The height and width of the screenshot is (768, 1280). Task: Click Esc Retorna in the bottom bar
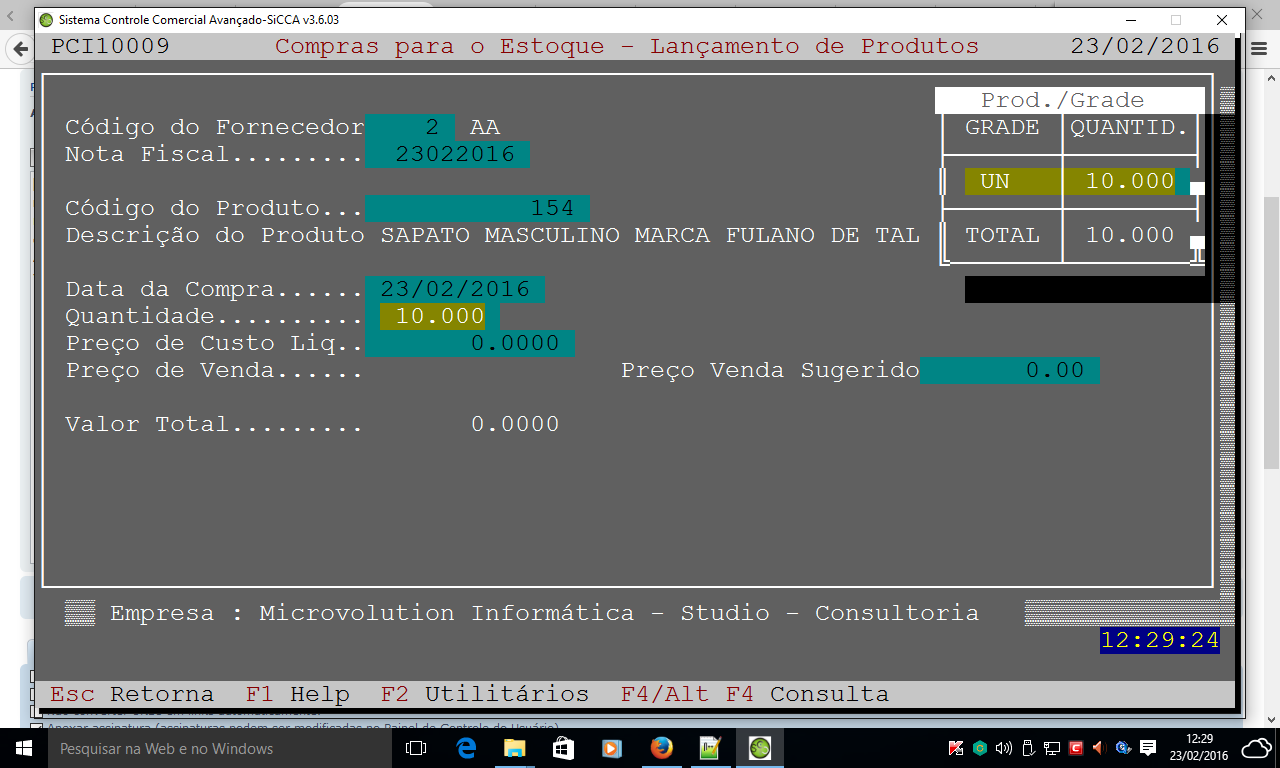pyautogui.click(x=132, y=694)
